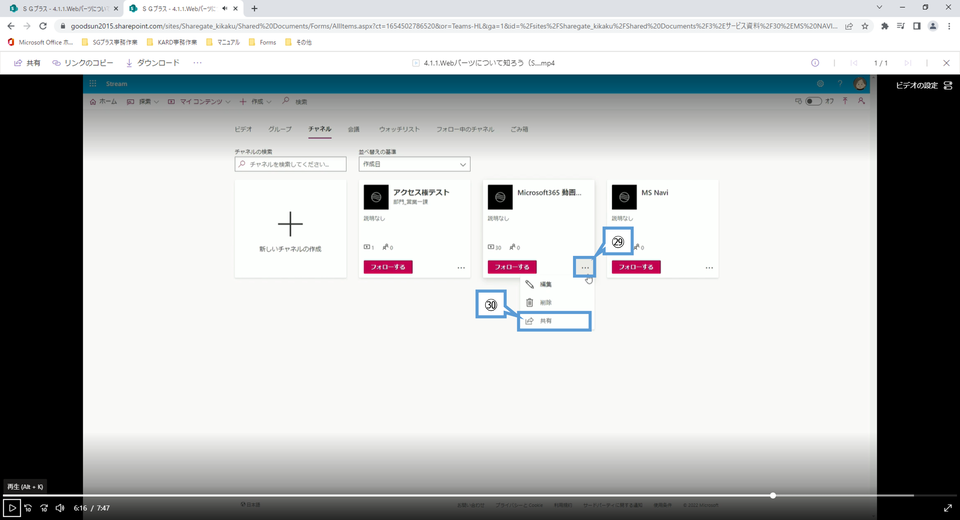The height and width of the screenshot is (520, 960).
Task: Open the Chrome media control icon
Action: pos(900,26)
